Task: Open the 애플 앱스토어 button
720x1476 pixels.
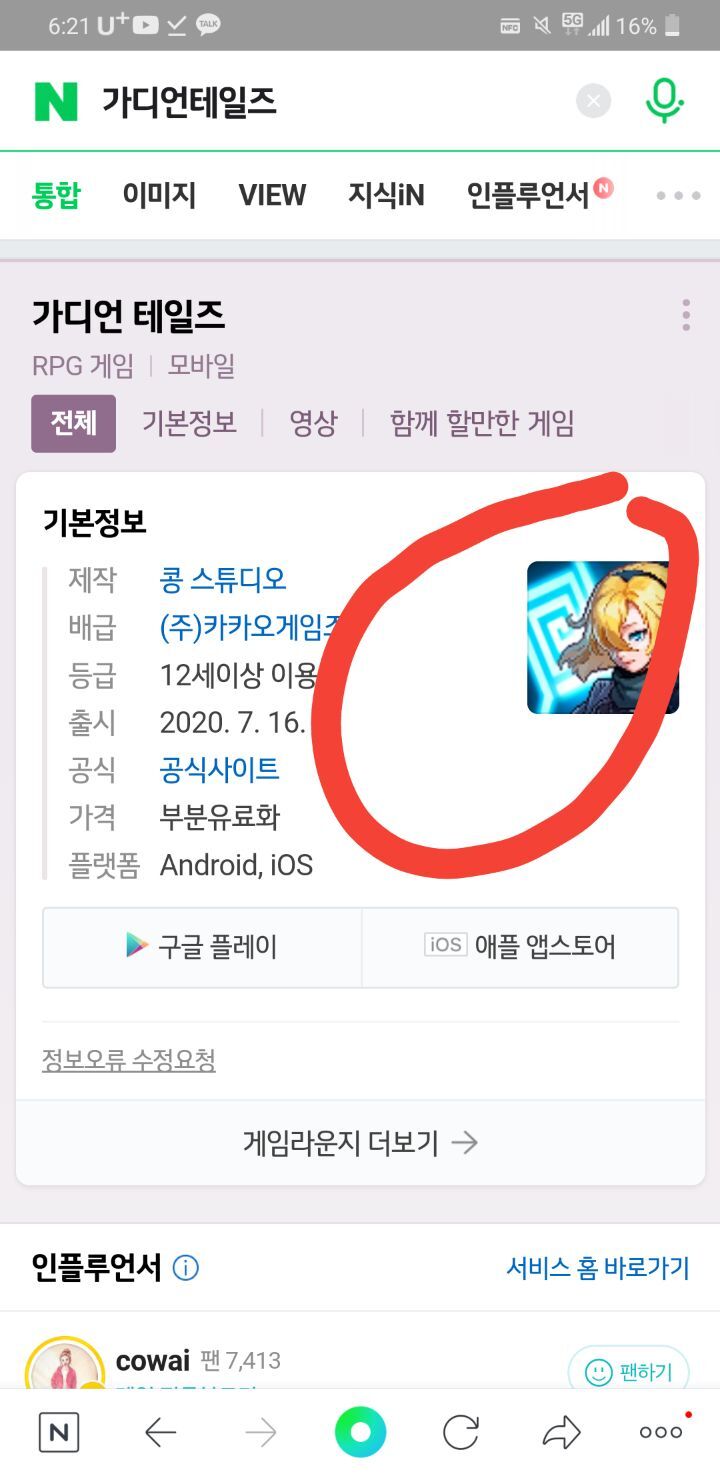Action: point(520,946)
